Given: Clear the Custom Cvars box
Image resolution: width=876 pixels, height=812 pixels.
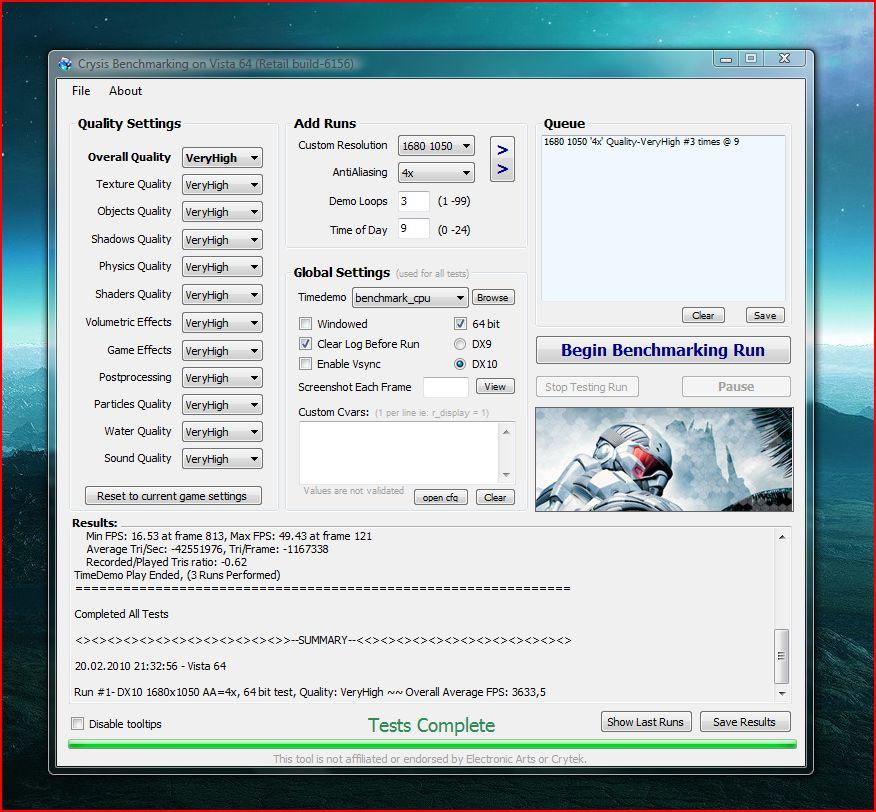Looking at the screenshot, I should click(x=495, y=497).
